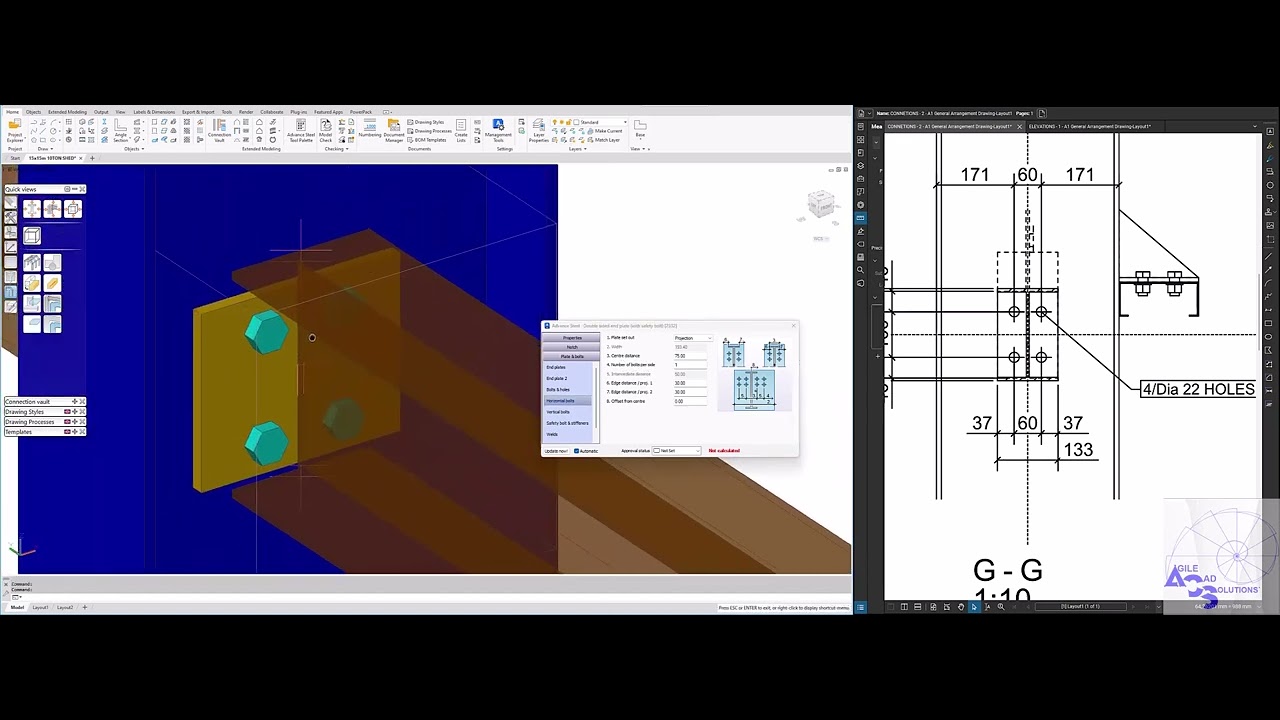The height and width of the screenshot is (720, 1280).
Task: Open the Properties section in dialog
Action: click(x=572, y=338)
